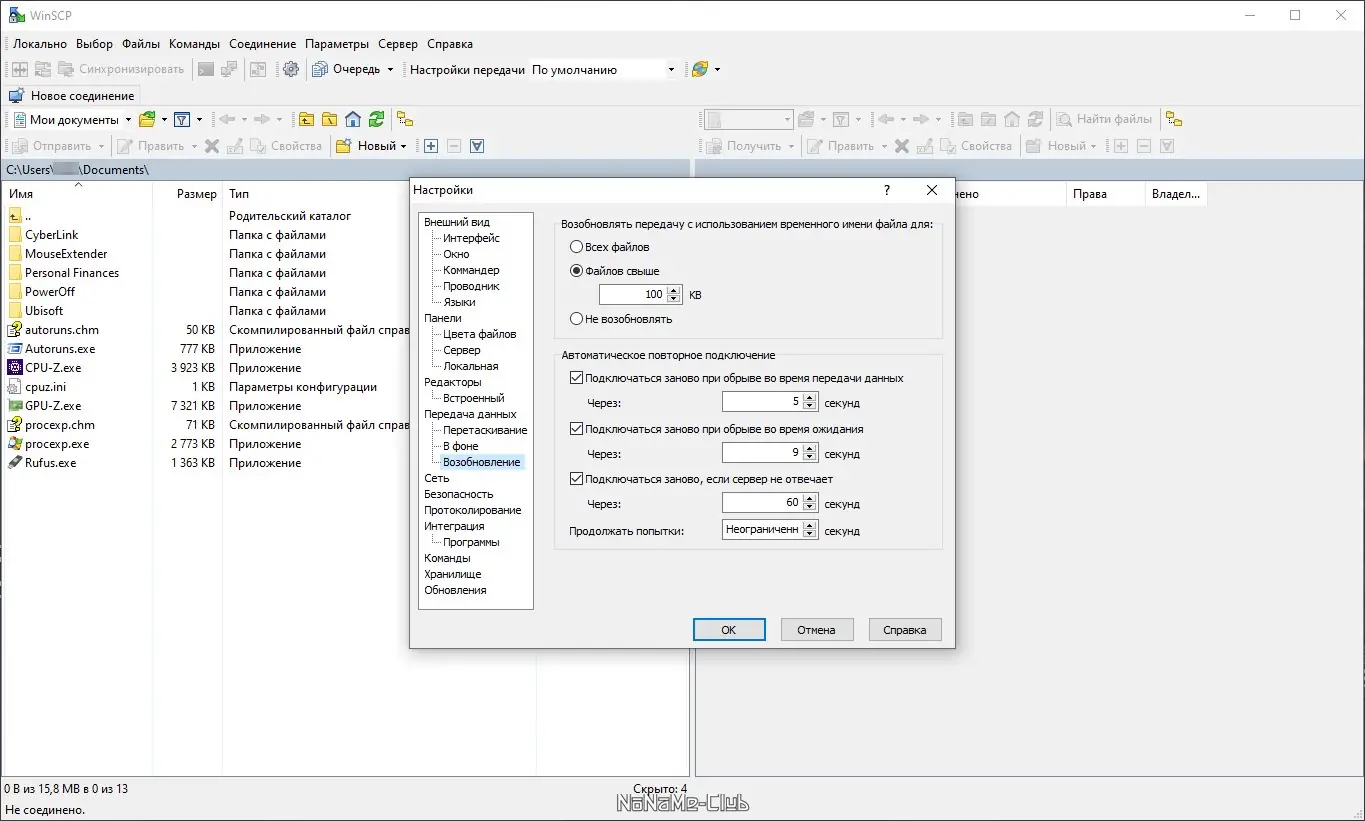This screenshot has width=1365, height=821.
Task: Go to parent directory icon in local panel
Action: 306,119
